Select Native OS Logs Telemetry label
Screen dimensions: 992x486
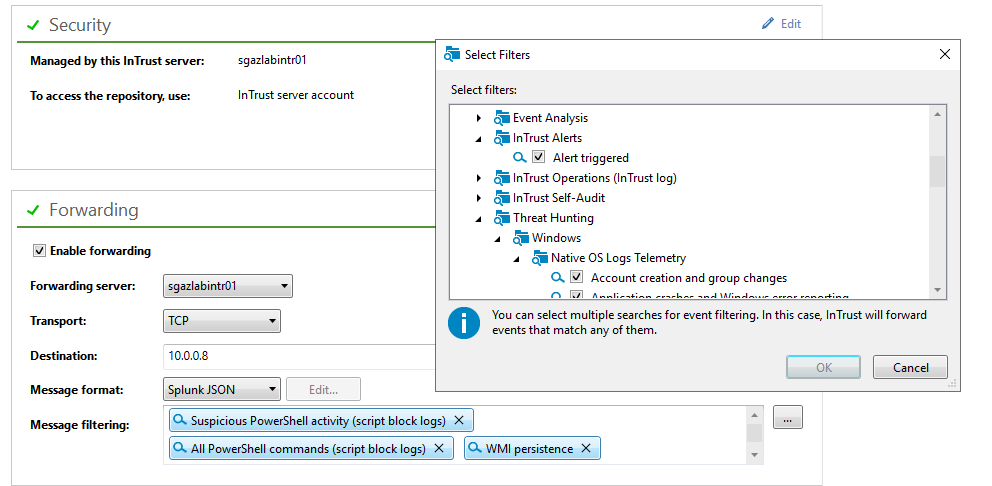click(618, 258)
